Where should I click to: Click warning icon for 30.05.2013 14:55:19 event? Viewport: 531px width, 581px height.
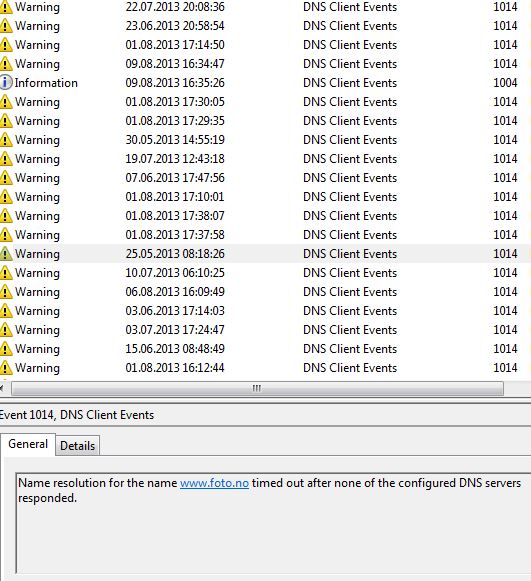[x=6, y=140]
